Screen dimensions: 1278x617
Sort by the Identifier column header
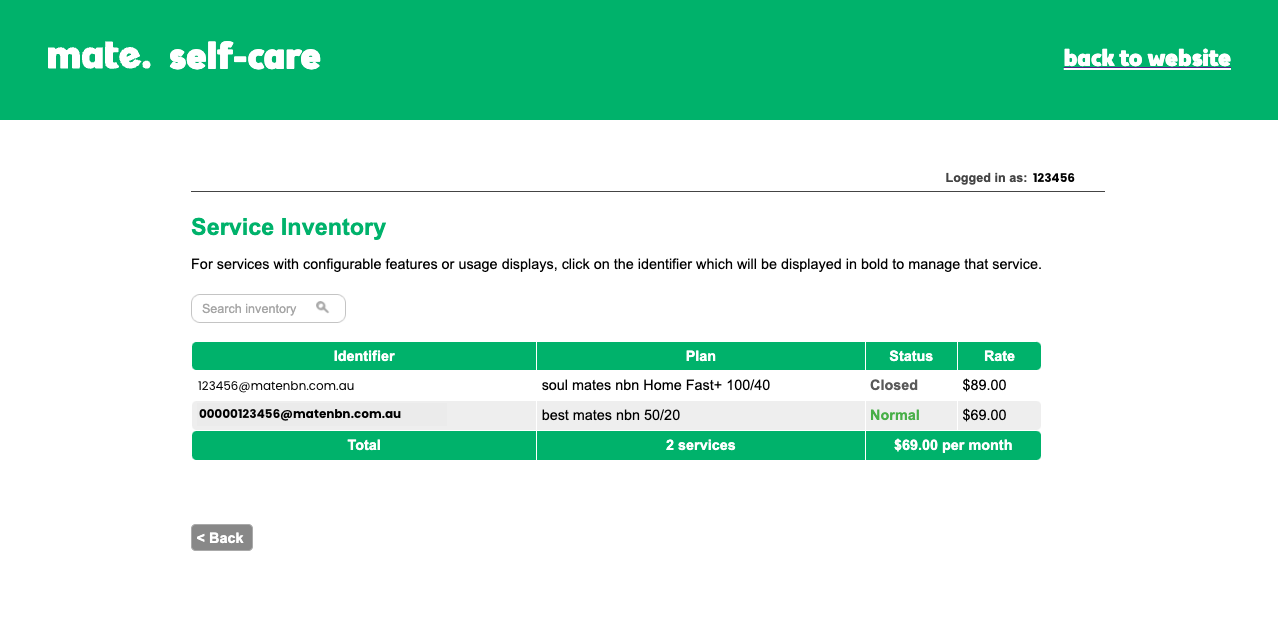click(364, 356)
